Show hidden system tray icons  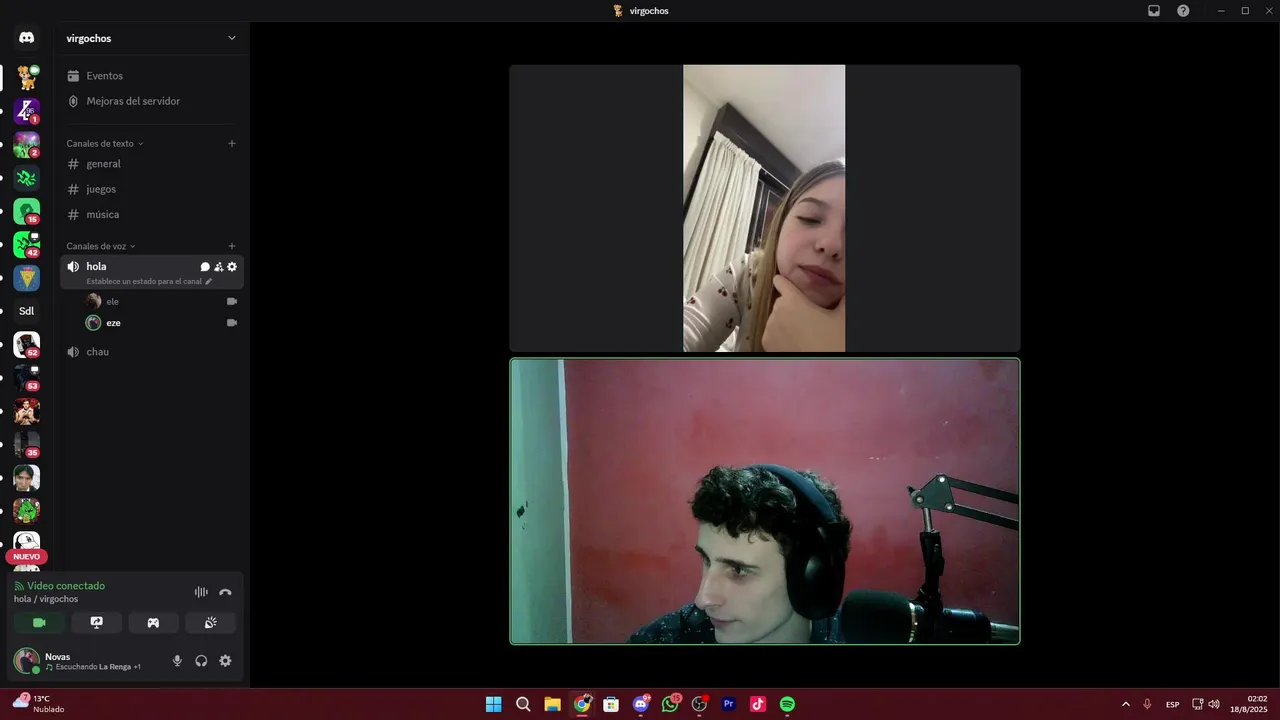tap(1126, 704)
